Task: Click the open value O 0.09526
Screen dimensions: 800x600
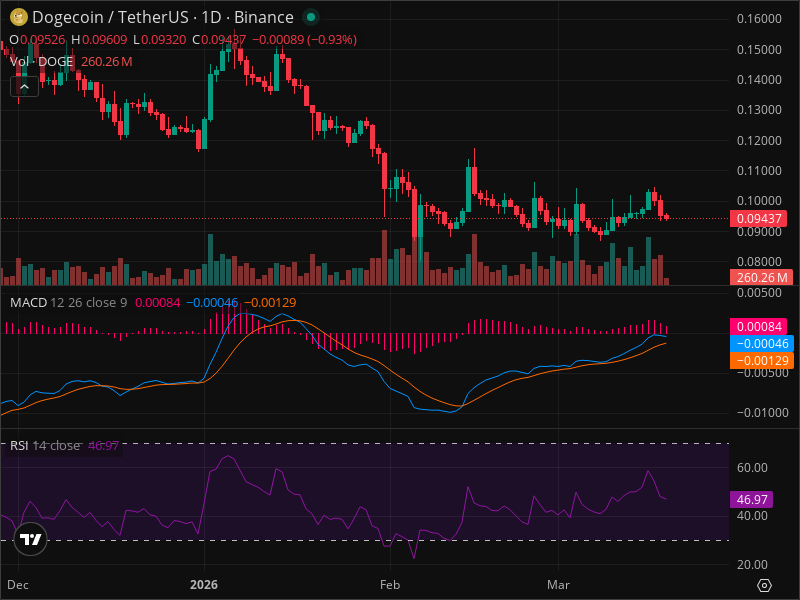Action: (37, 40)
